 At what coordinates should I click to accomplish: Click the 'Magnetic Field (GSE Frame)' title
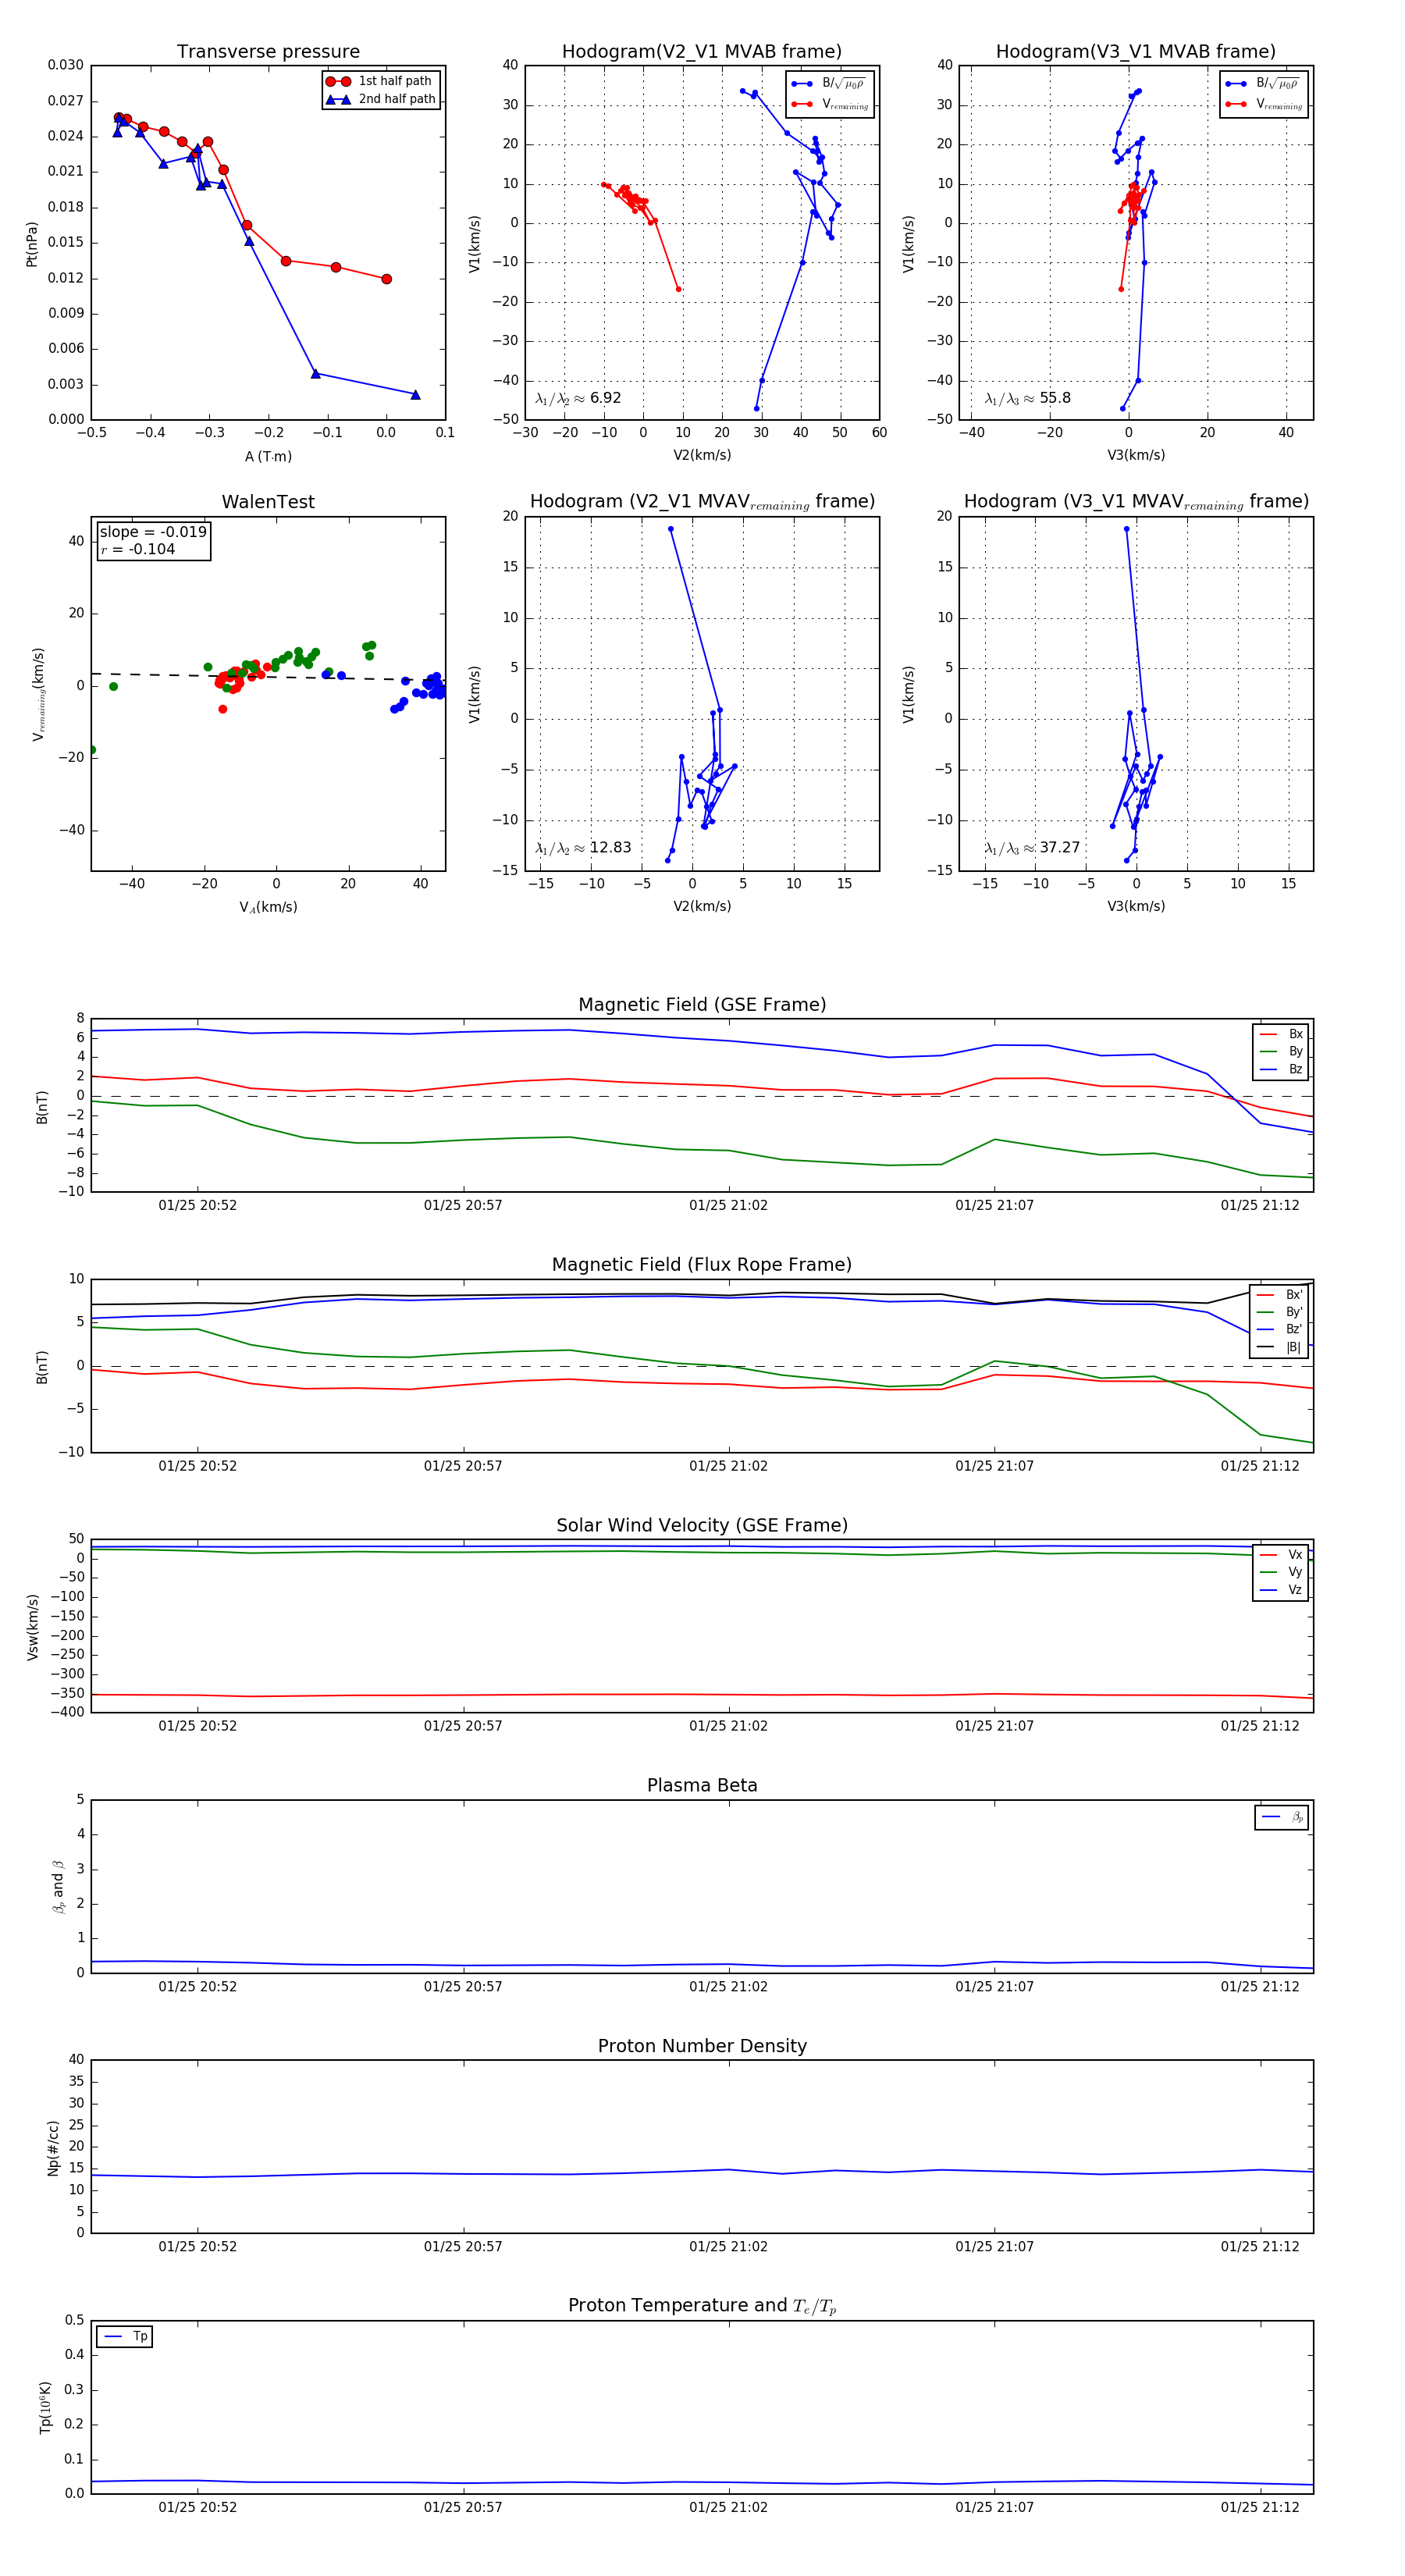click(702, 1005)
